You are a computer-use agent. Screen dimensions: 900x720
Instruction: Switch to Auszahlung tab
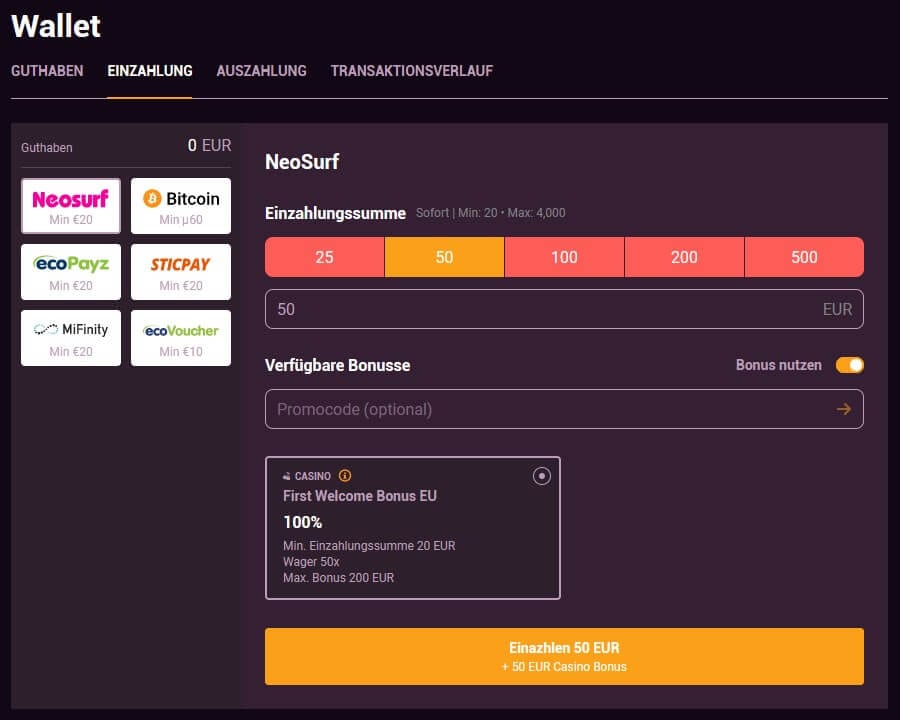point(261,71)
